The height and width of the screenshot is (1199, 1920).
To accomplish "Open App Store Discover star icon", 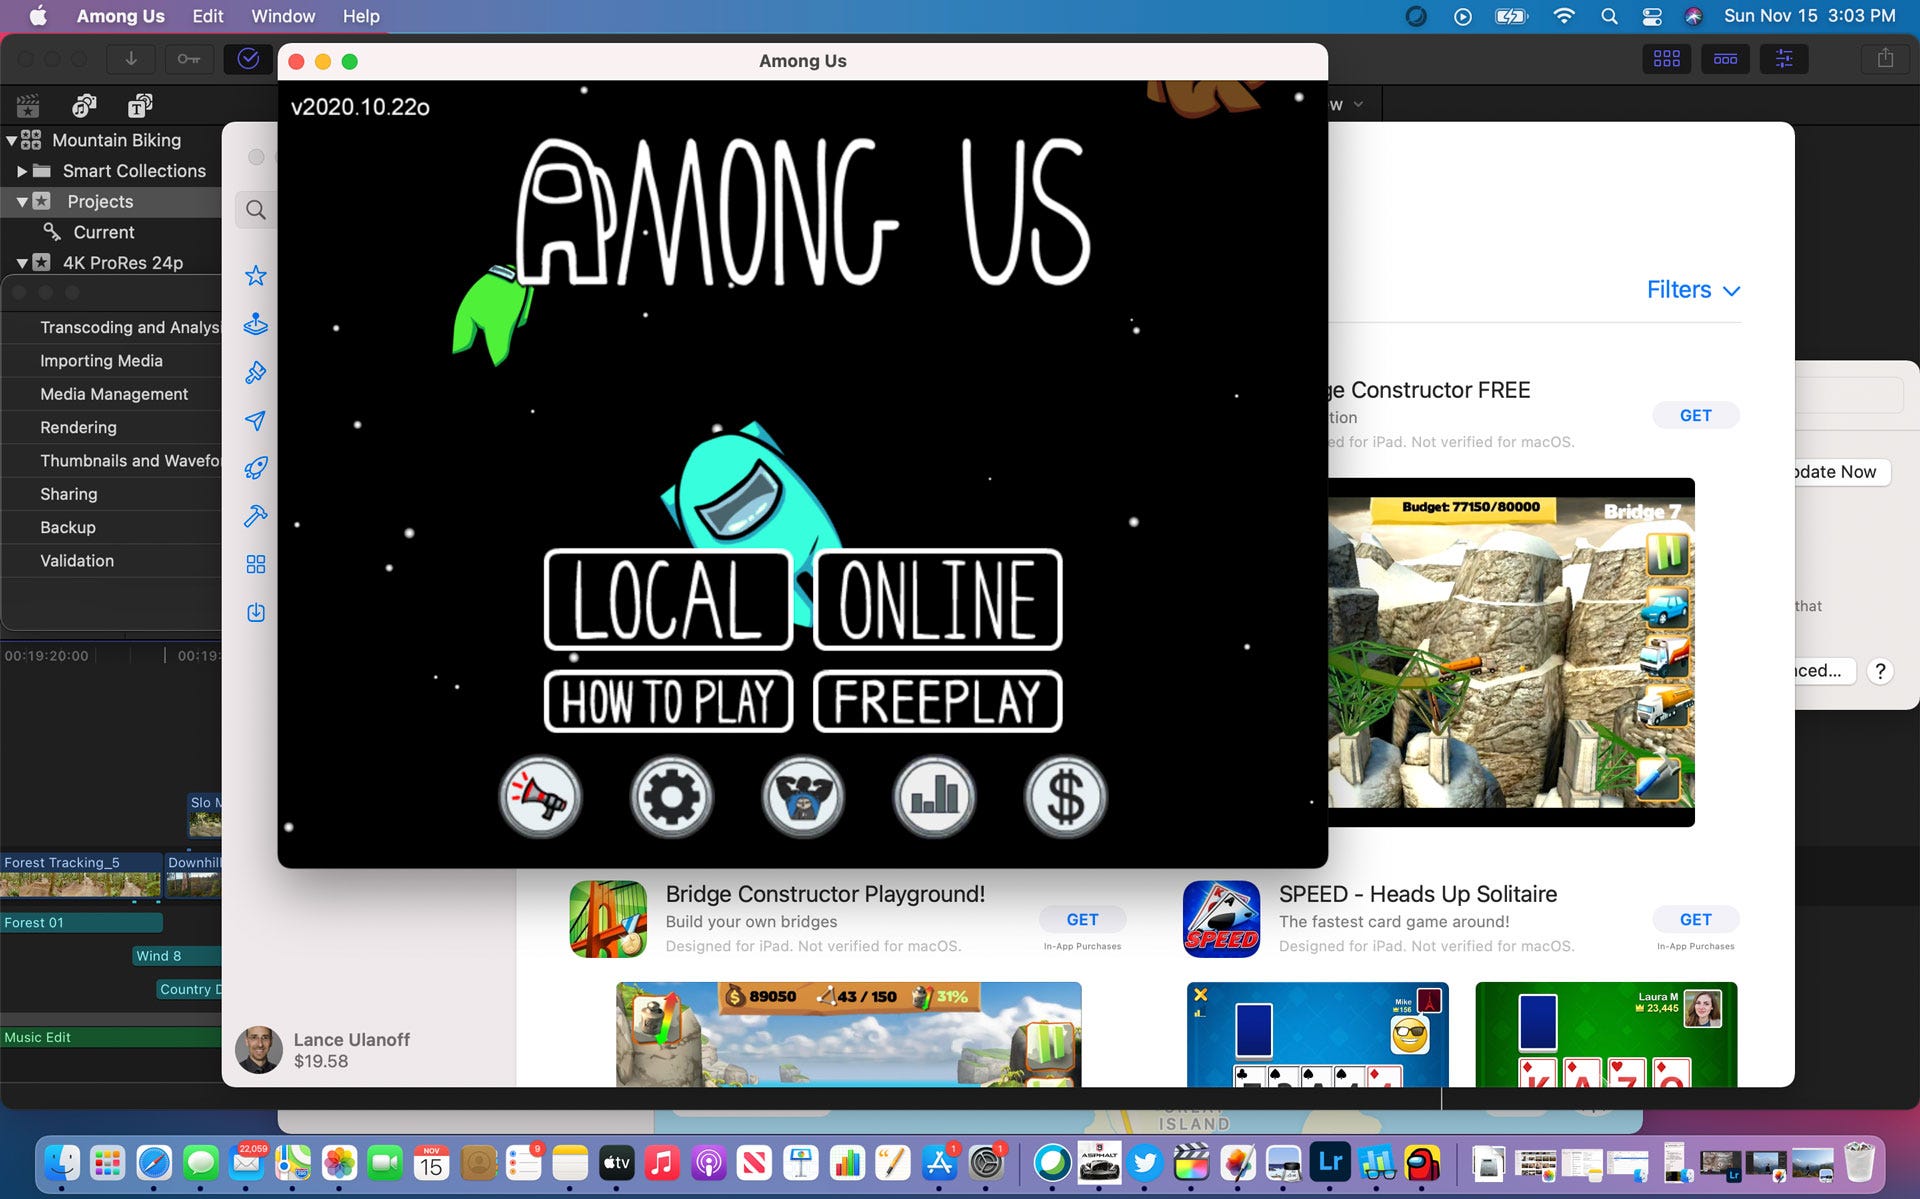I will point(256,276).
